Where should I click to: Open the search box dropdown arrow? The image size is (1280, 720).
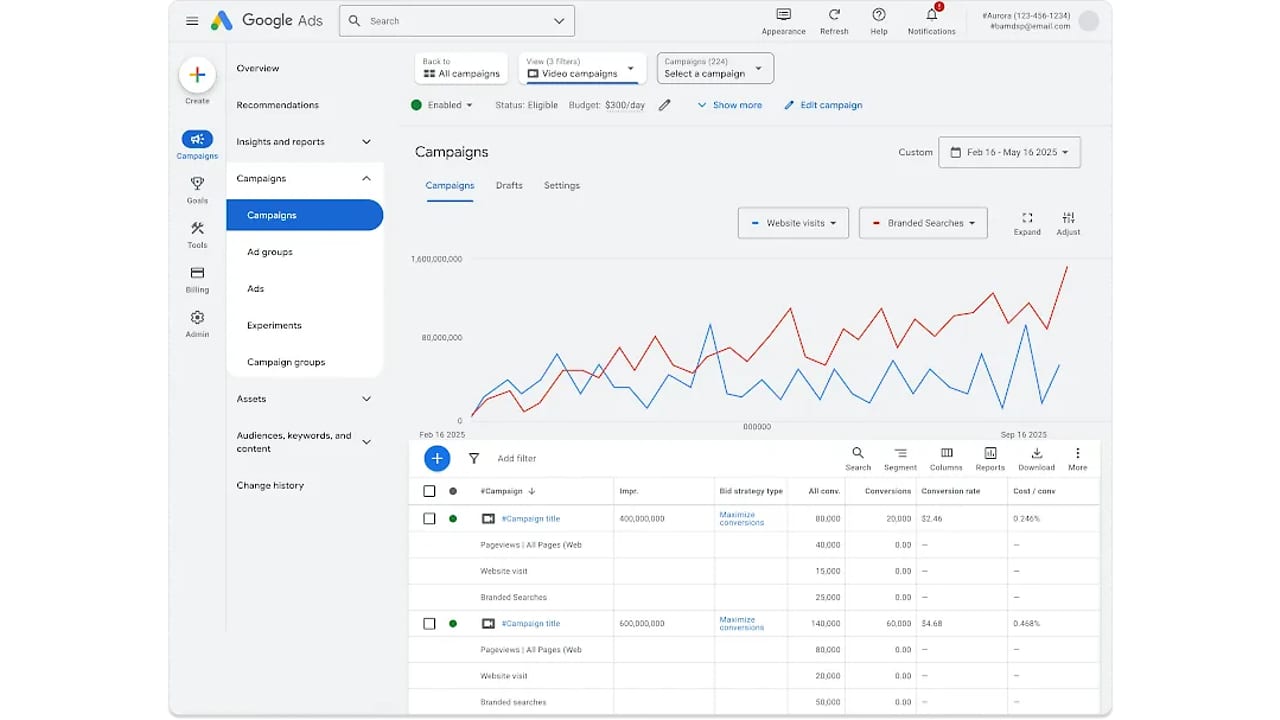pyautogui.click(x=559, y=21)
